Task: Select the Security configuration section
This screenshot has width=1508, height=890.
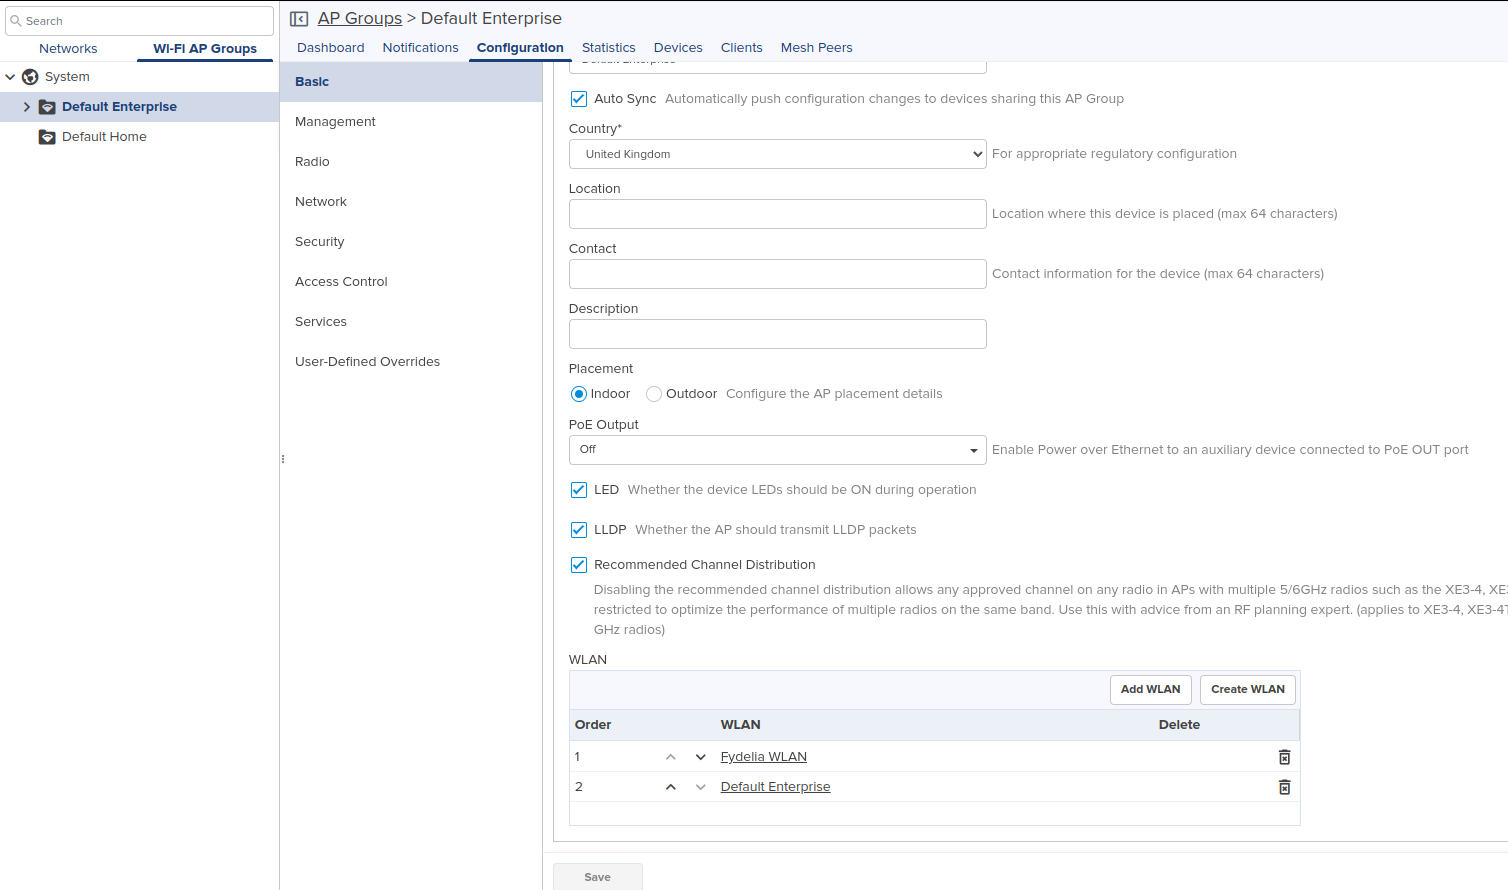Action: (x=411, y=242)
